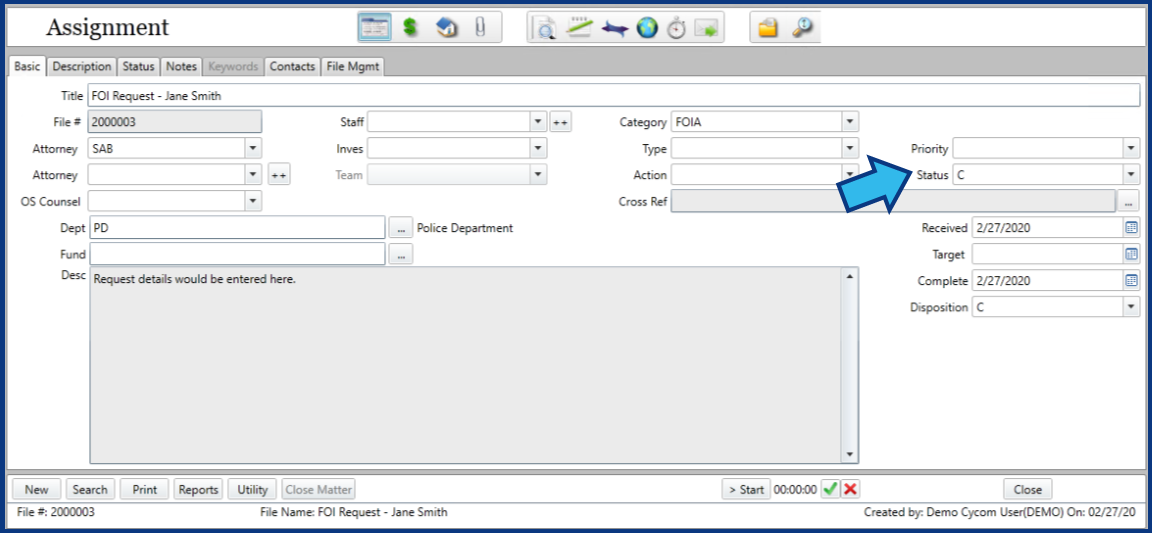Click "File Name: FOI Request - Jane Smith" status text
Screen dimensions: 1153x534
354,512
